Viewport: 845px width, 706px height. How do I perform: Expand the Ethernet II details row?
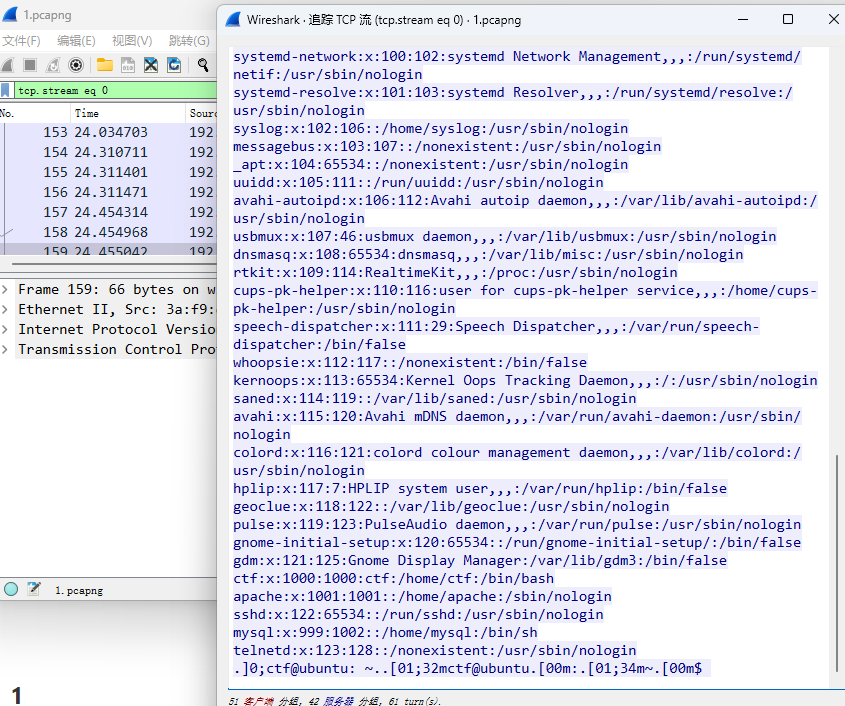coord(7,310)
